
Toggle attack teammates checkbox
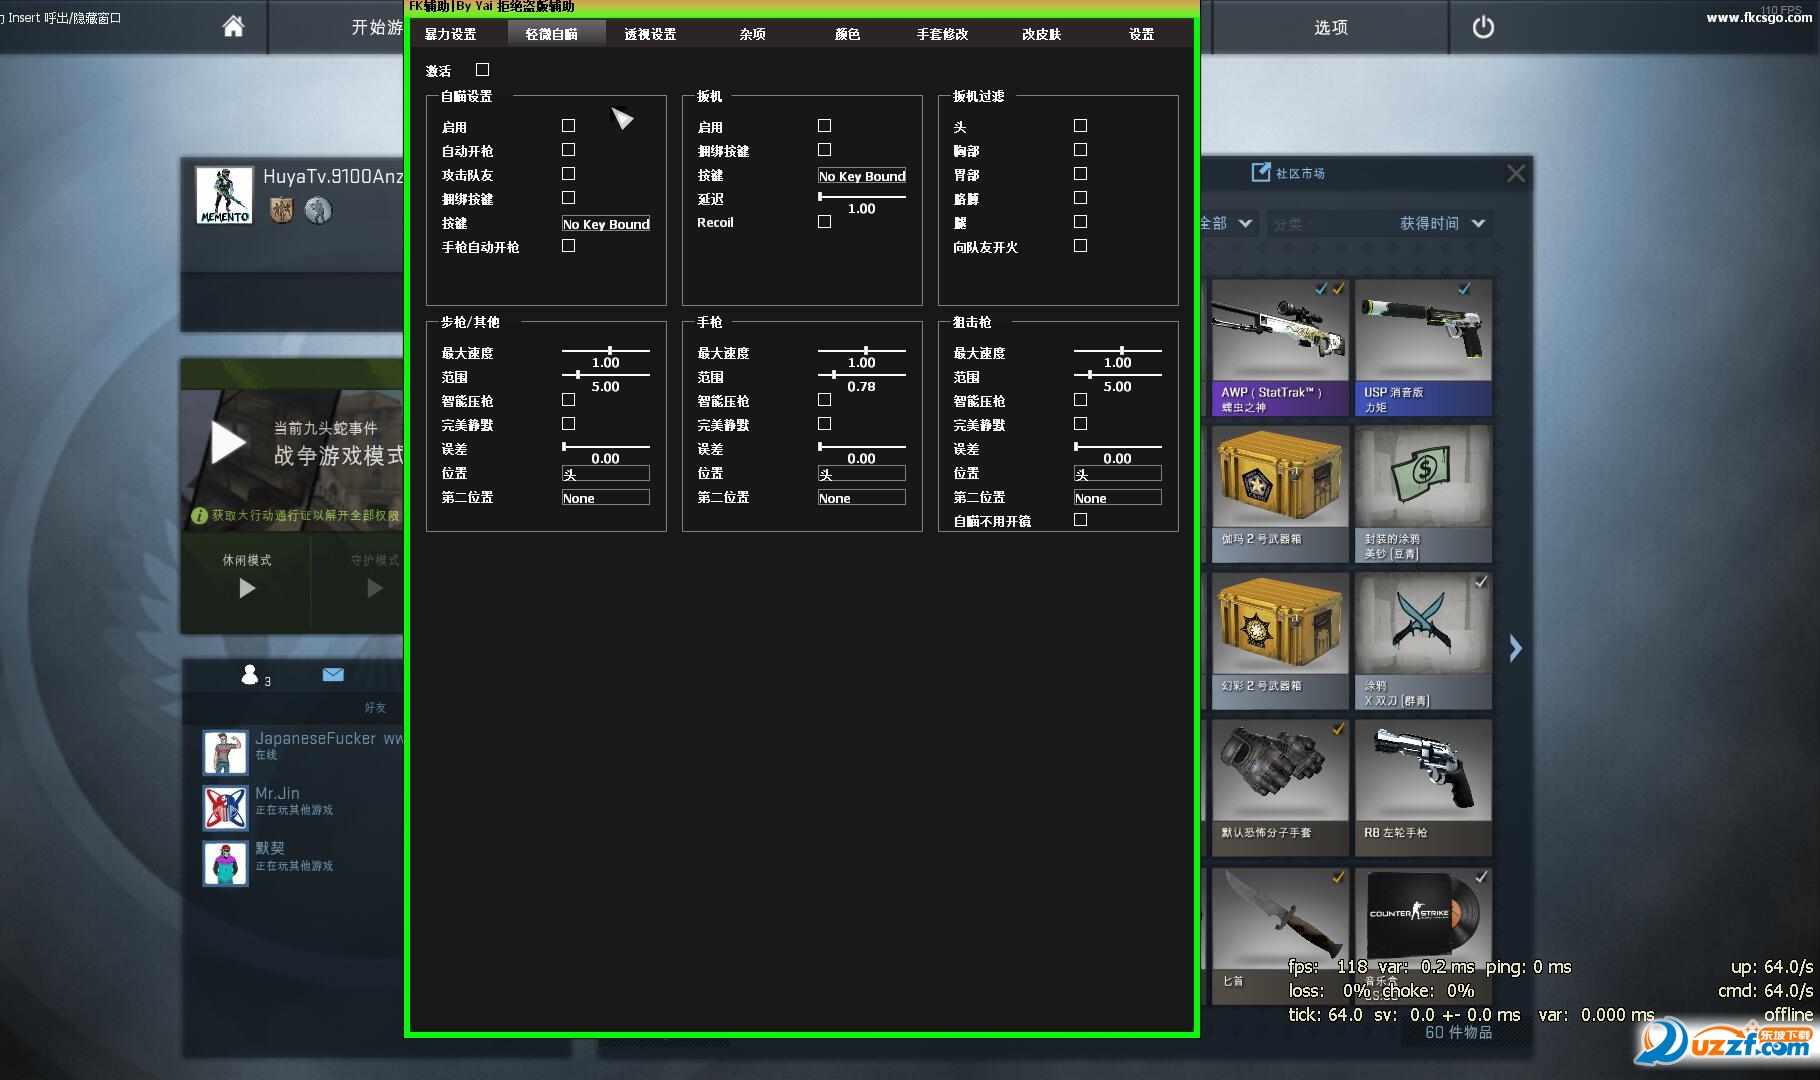(x=569, y=174)
